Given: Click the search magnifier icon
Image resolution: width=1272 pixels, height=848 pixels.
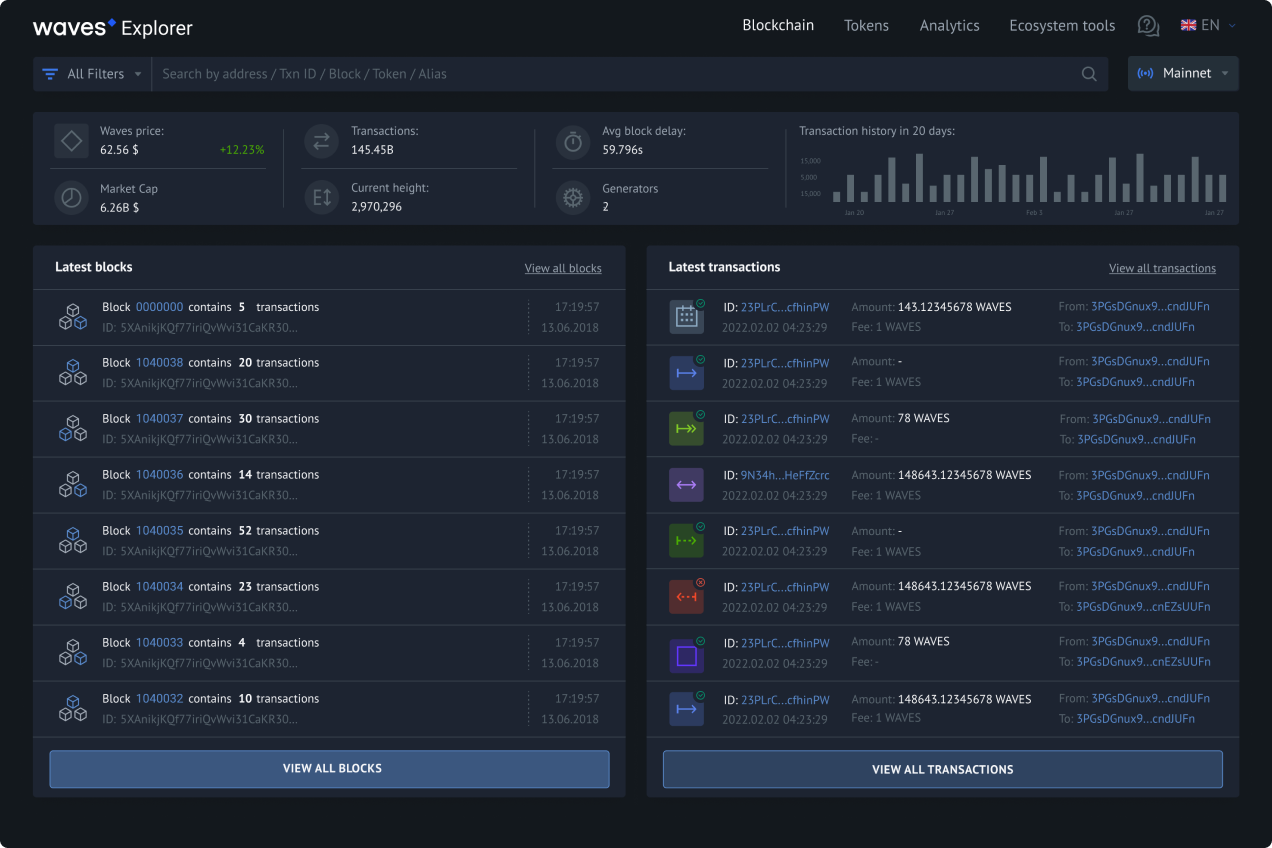Looking at the screenshot, I should (1089, 74).
